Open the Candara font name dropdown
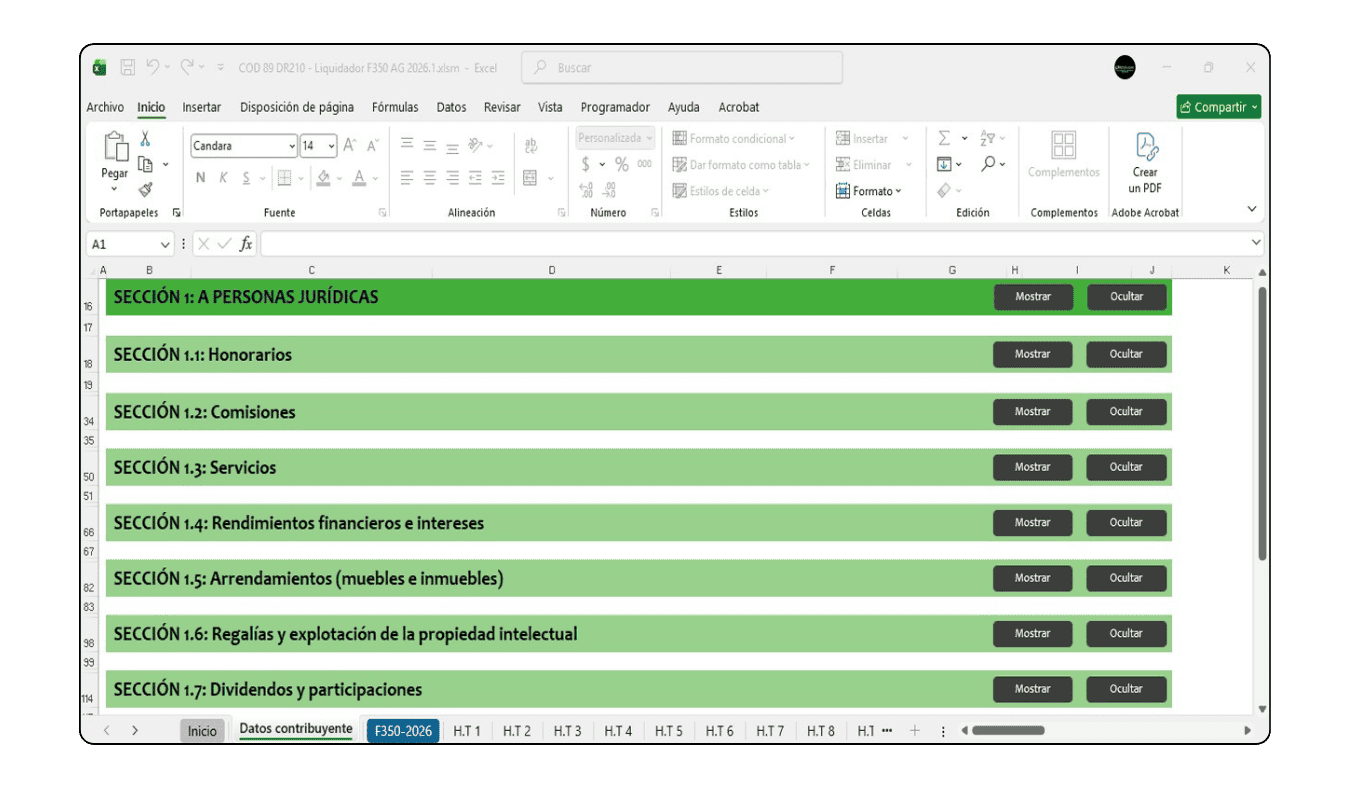Viewport: 1350px width, 788px height. click(x=292, y=146)
